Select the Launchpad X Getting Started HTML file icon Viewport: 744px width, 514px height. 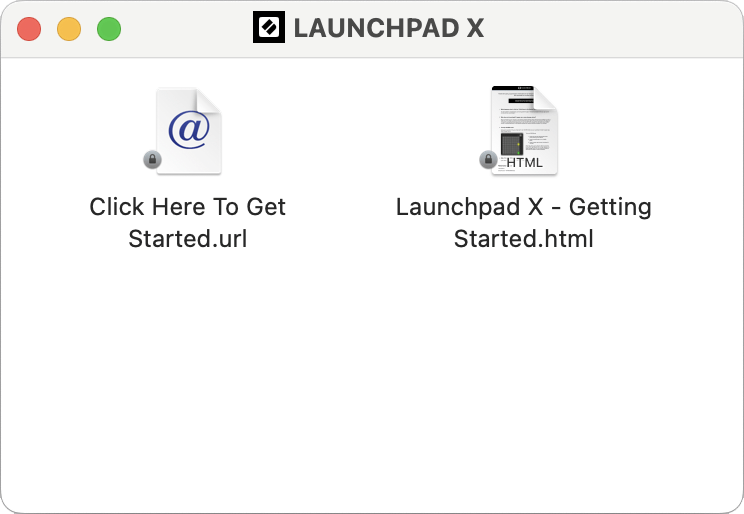point(523,131)
